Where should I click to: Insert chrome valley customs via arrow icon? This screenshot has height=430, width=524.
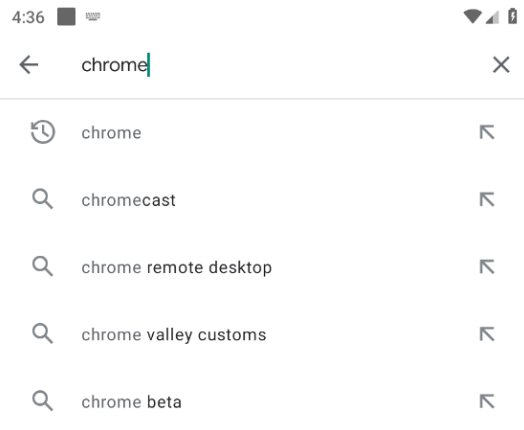tap(487, 334)
